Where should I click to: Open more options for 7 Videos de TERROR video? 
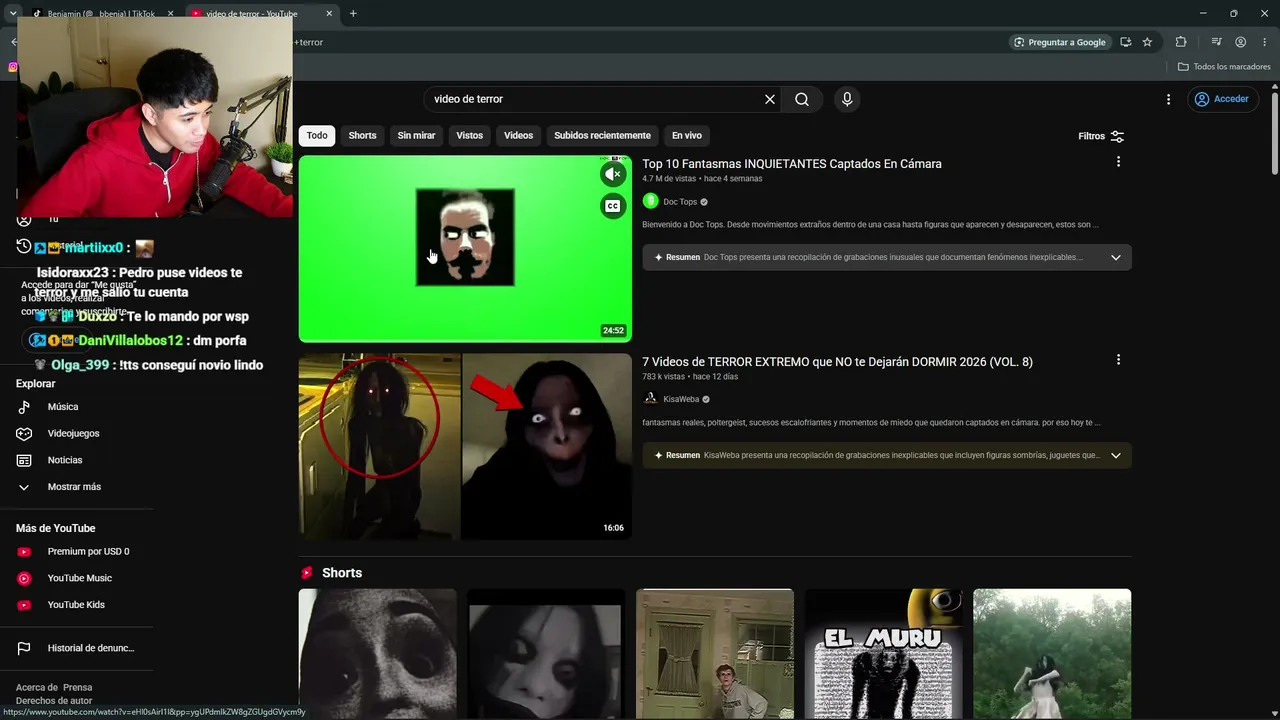click(1118, 360)
